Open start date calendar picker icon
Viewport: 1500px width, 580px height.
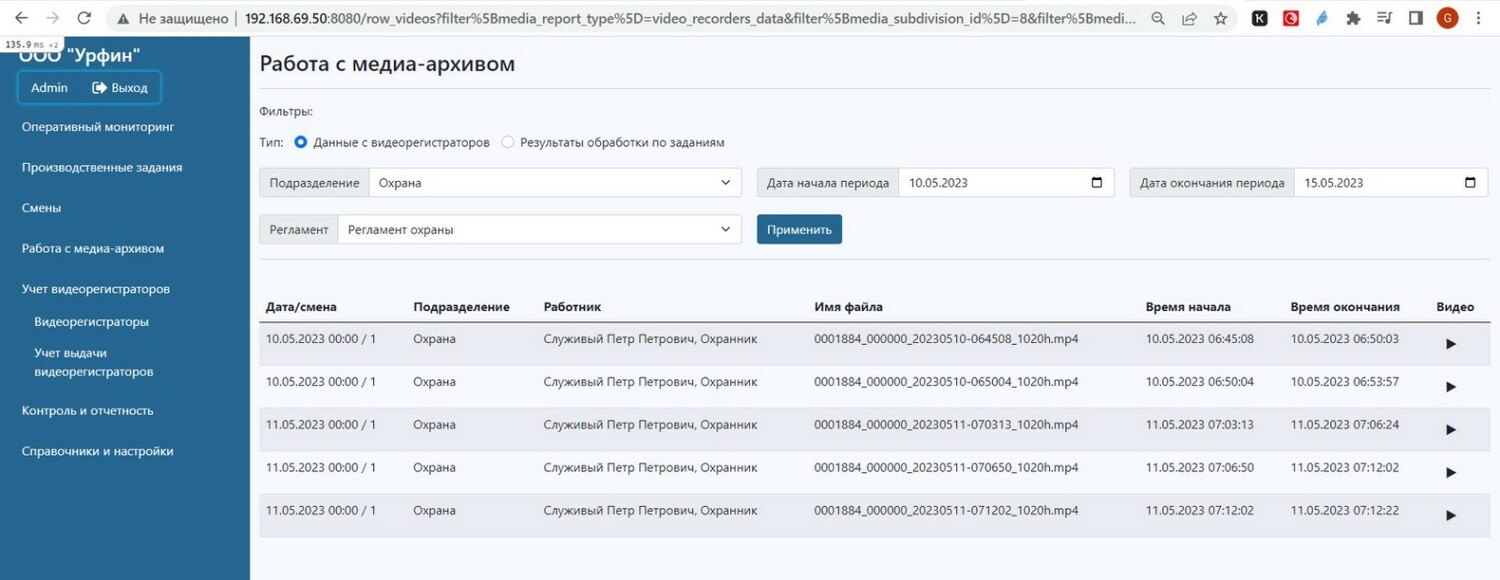pyautogui.click(x=1097, y=183)
